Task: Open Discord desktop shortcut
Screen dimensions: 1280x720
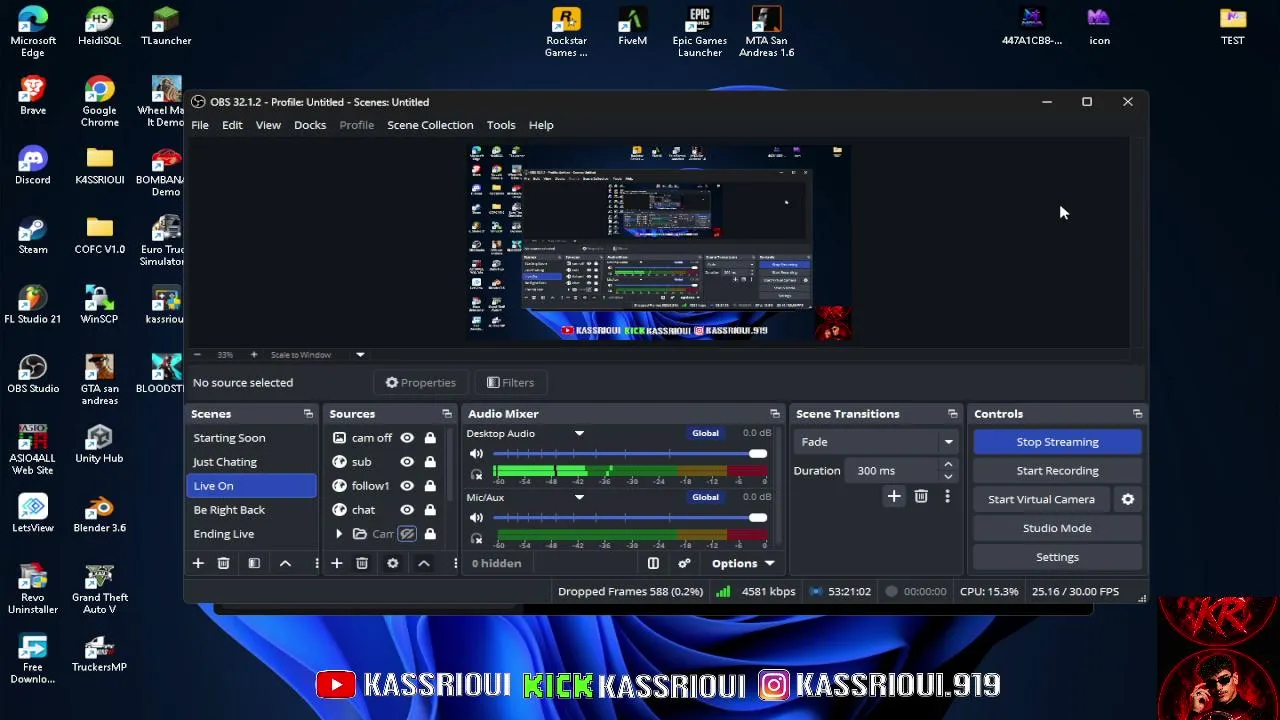Action: (x=33, y=165)
